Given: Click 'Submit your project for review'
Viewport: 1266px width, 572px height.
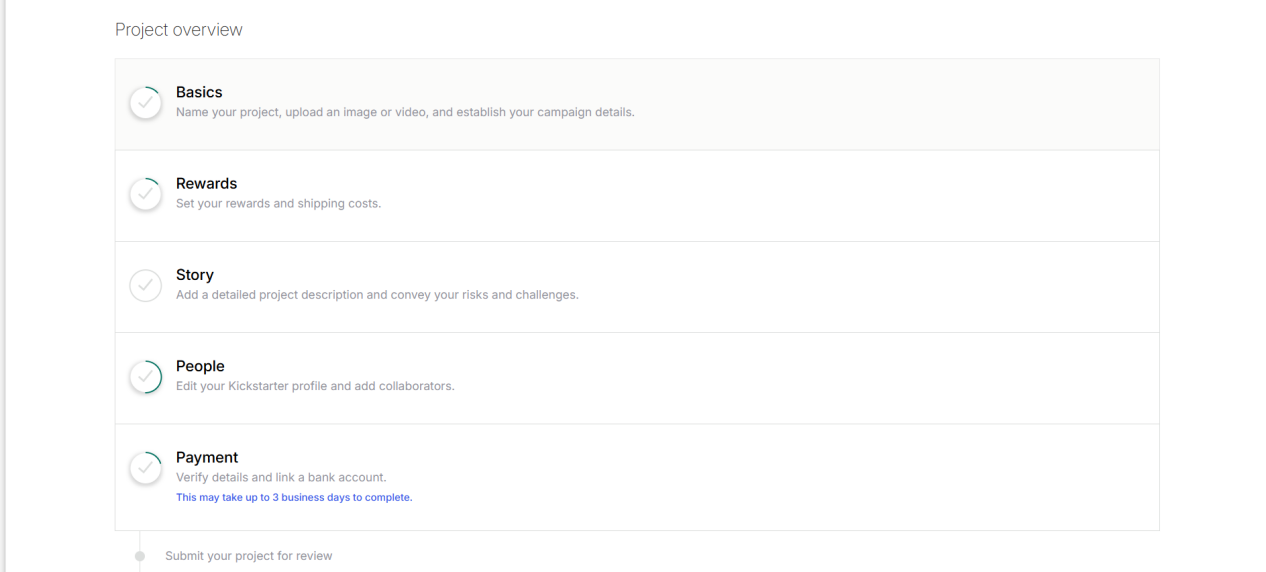Looking at the screenshot, I should [x=248, y=556].
